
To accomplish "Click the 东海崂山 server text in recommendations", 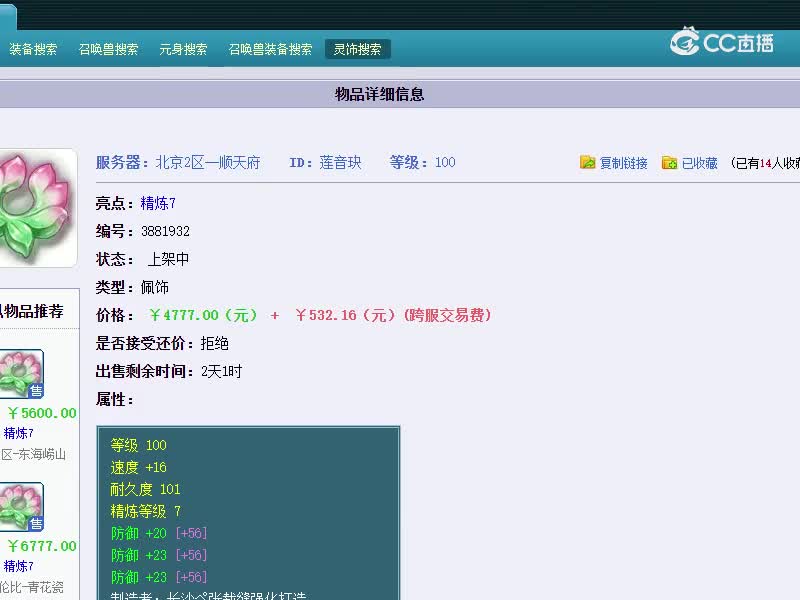I will click(x=40, y=454).
